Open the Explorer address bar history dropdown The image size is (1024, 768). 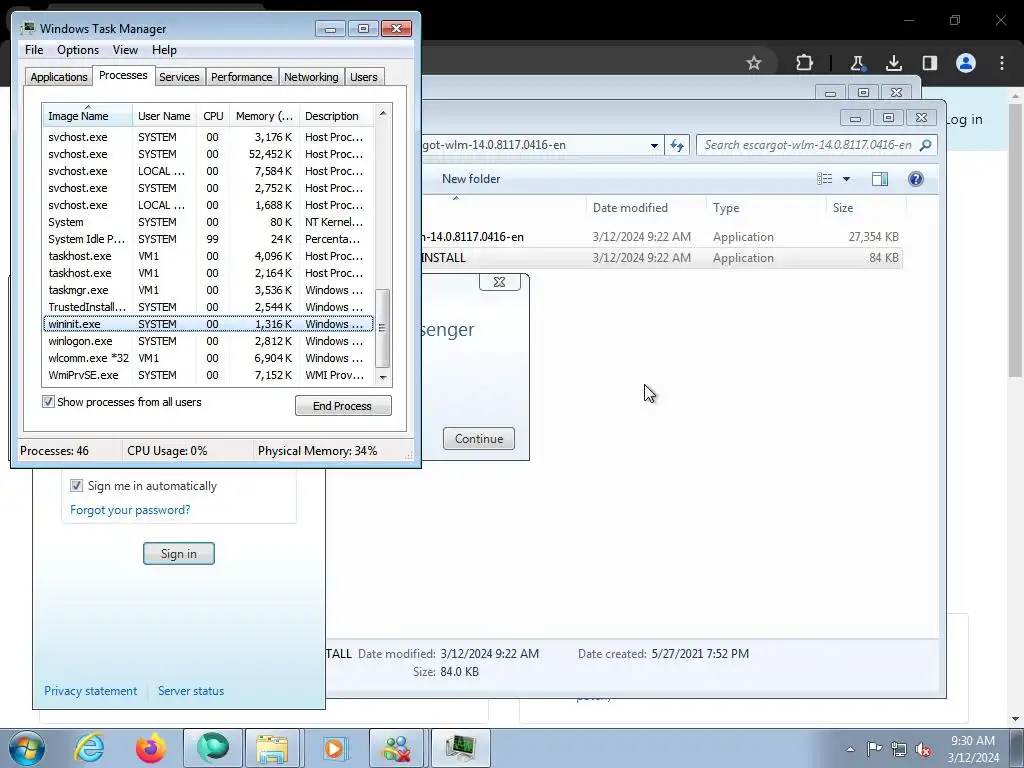[x=654, y=145]
